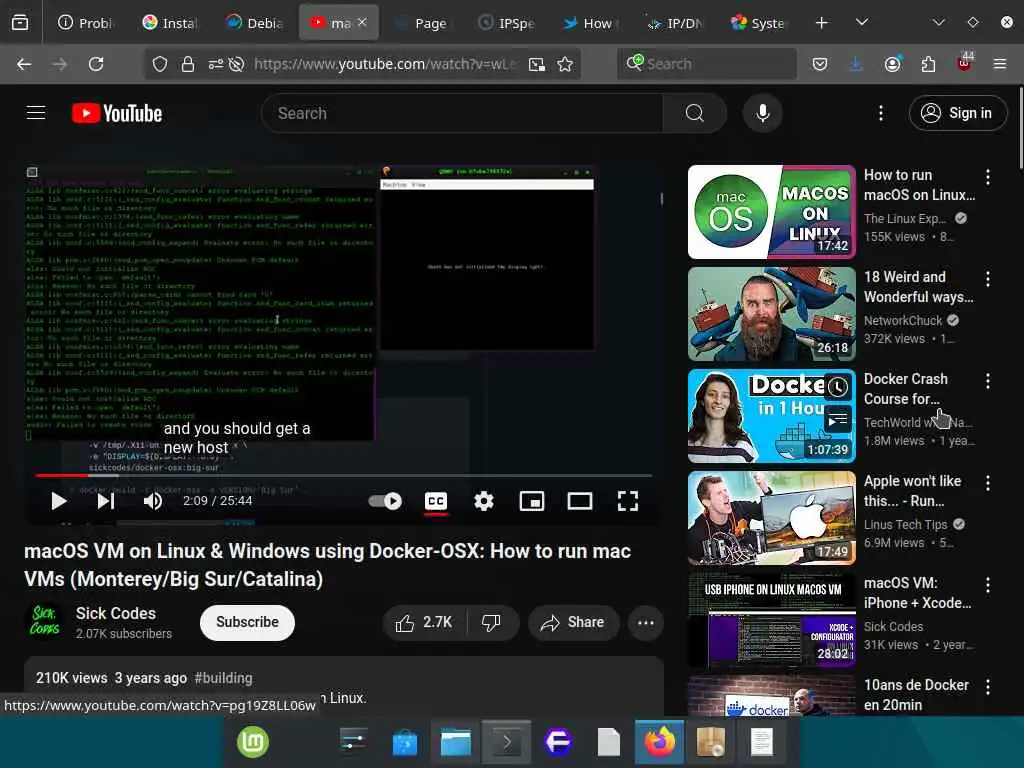The width and height of the screenshot is (1024, 768).
Task: Open the Sick Codes channel name
Action: click(116, 613)
